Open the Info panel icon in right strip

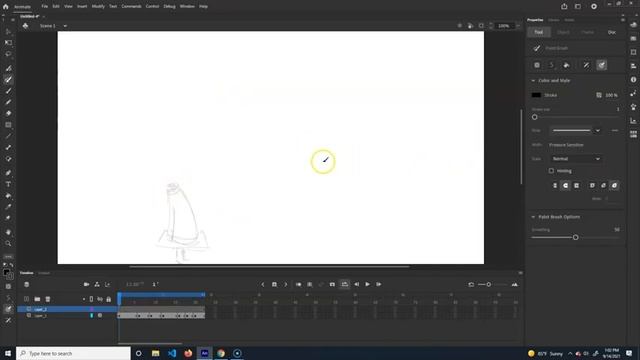(x=633, y=80)
